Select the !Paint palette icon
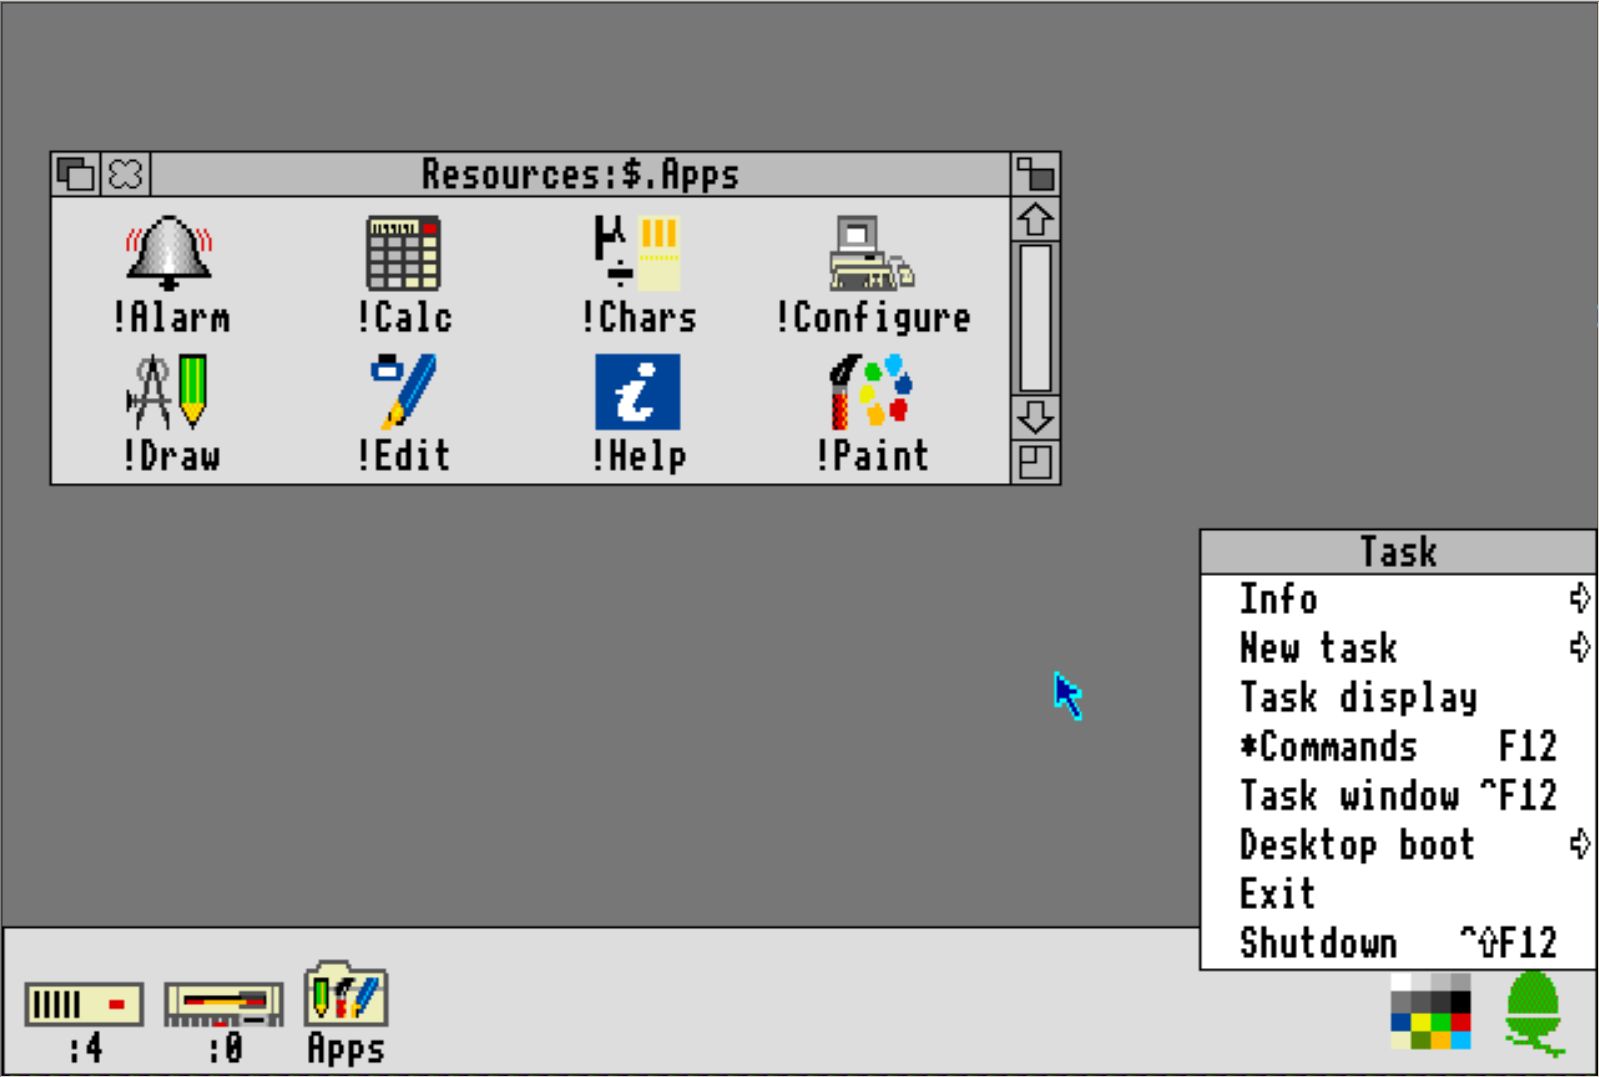The width and height of the screenshot is (1599, 1077). [x=871, y=391]
